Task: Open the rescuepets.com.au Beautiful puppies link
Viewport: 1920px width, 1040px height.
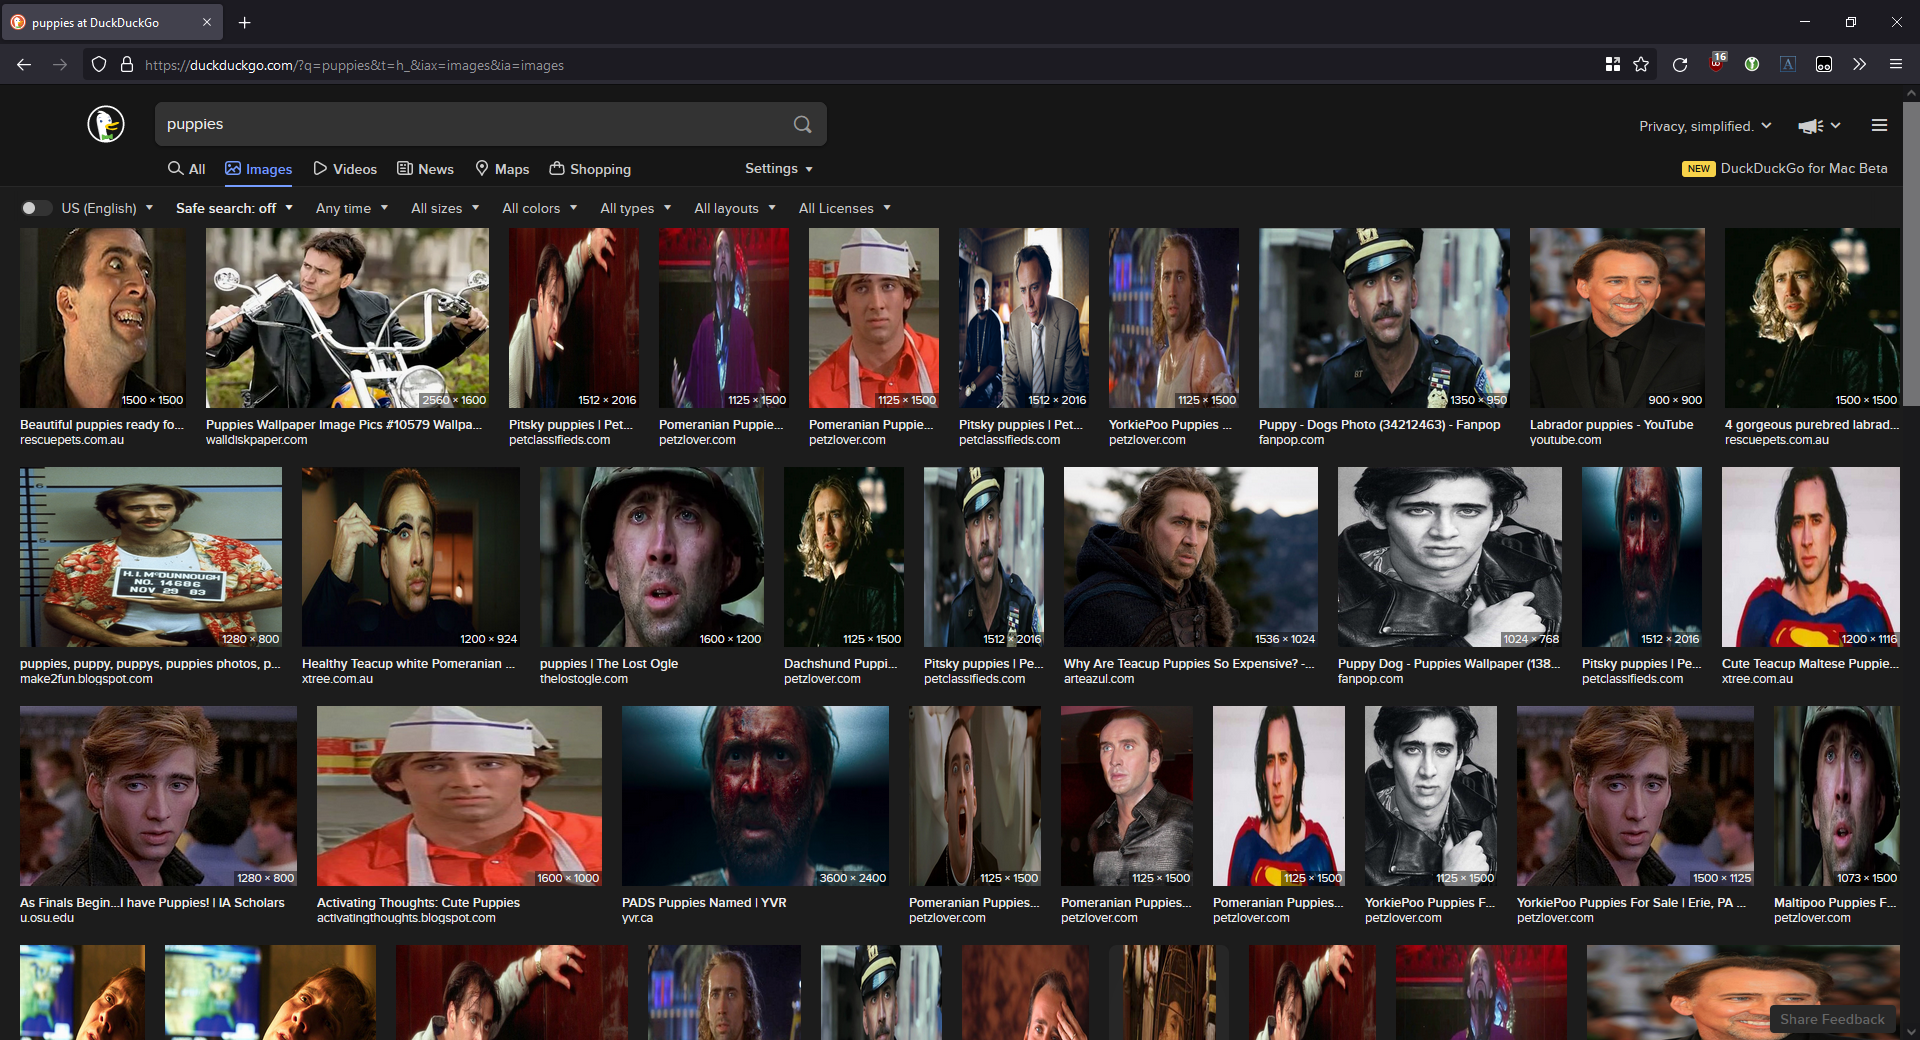Action: pos(102,424)
